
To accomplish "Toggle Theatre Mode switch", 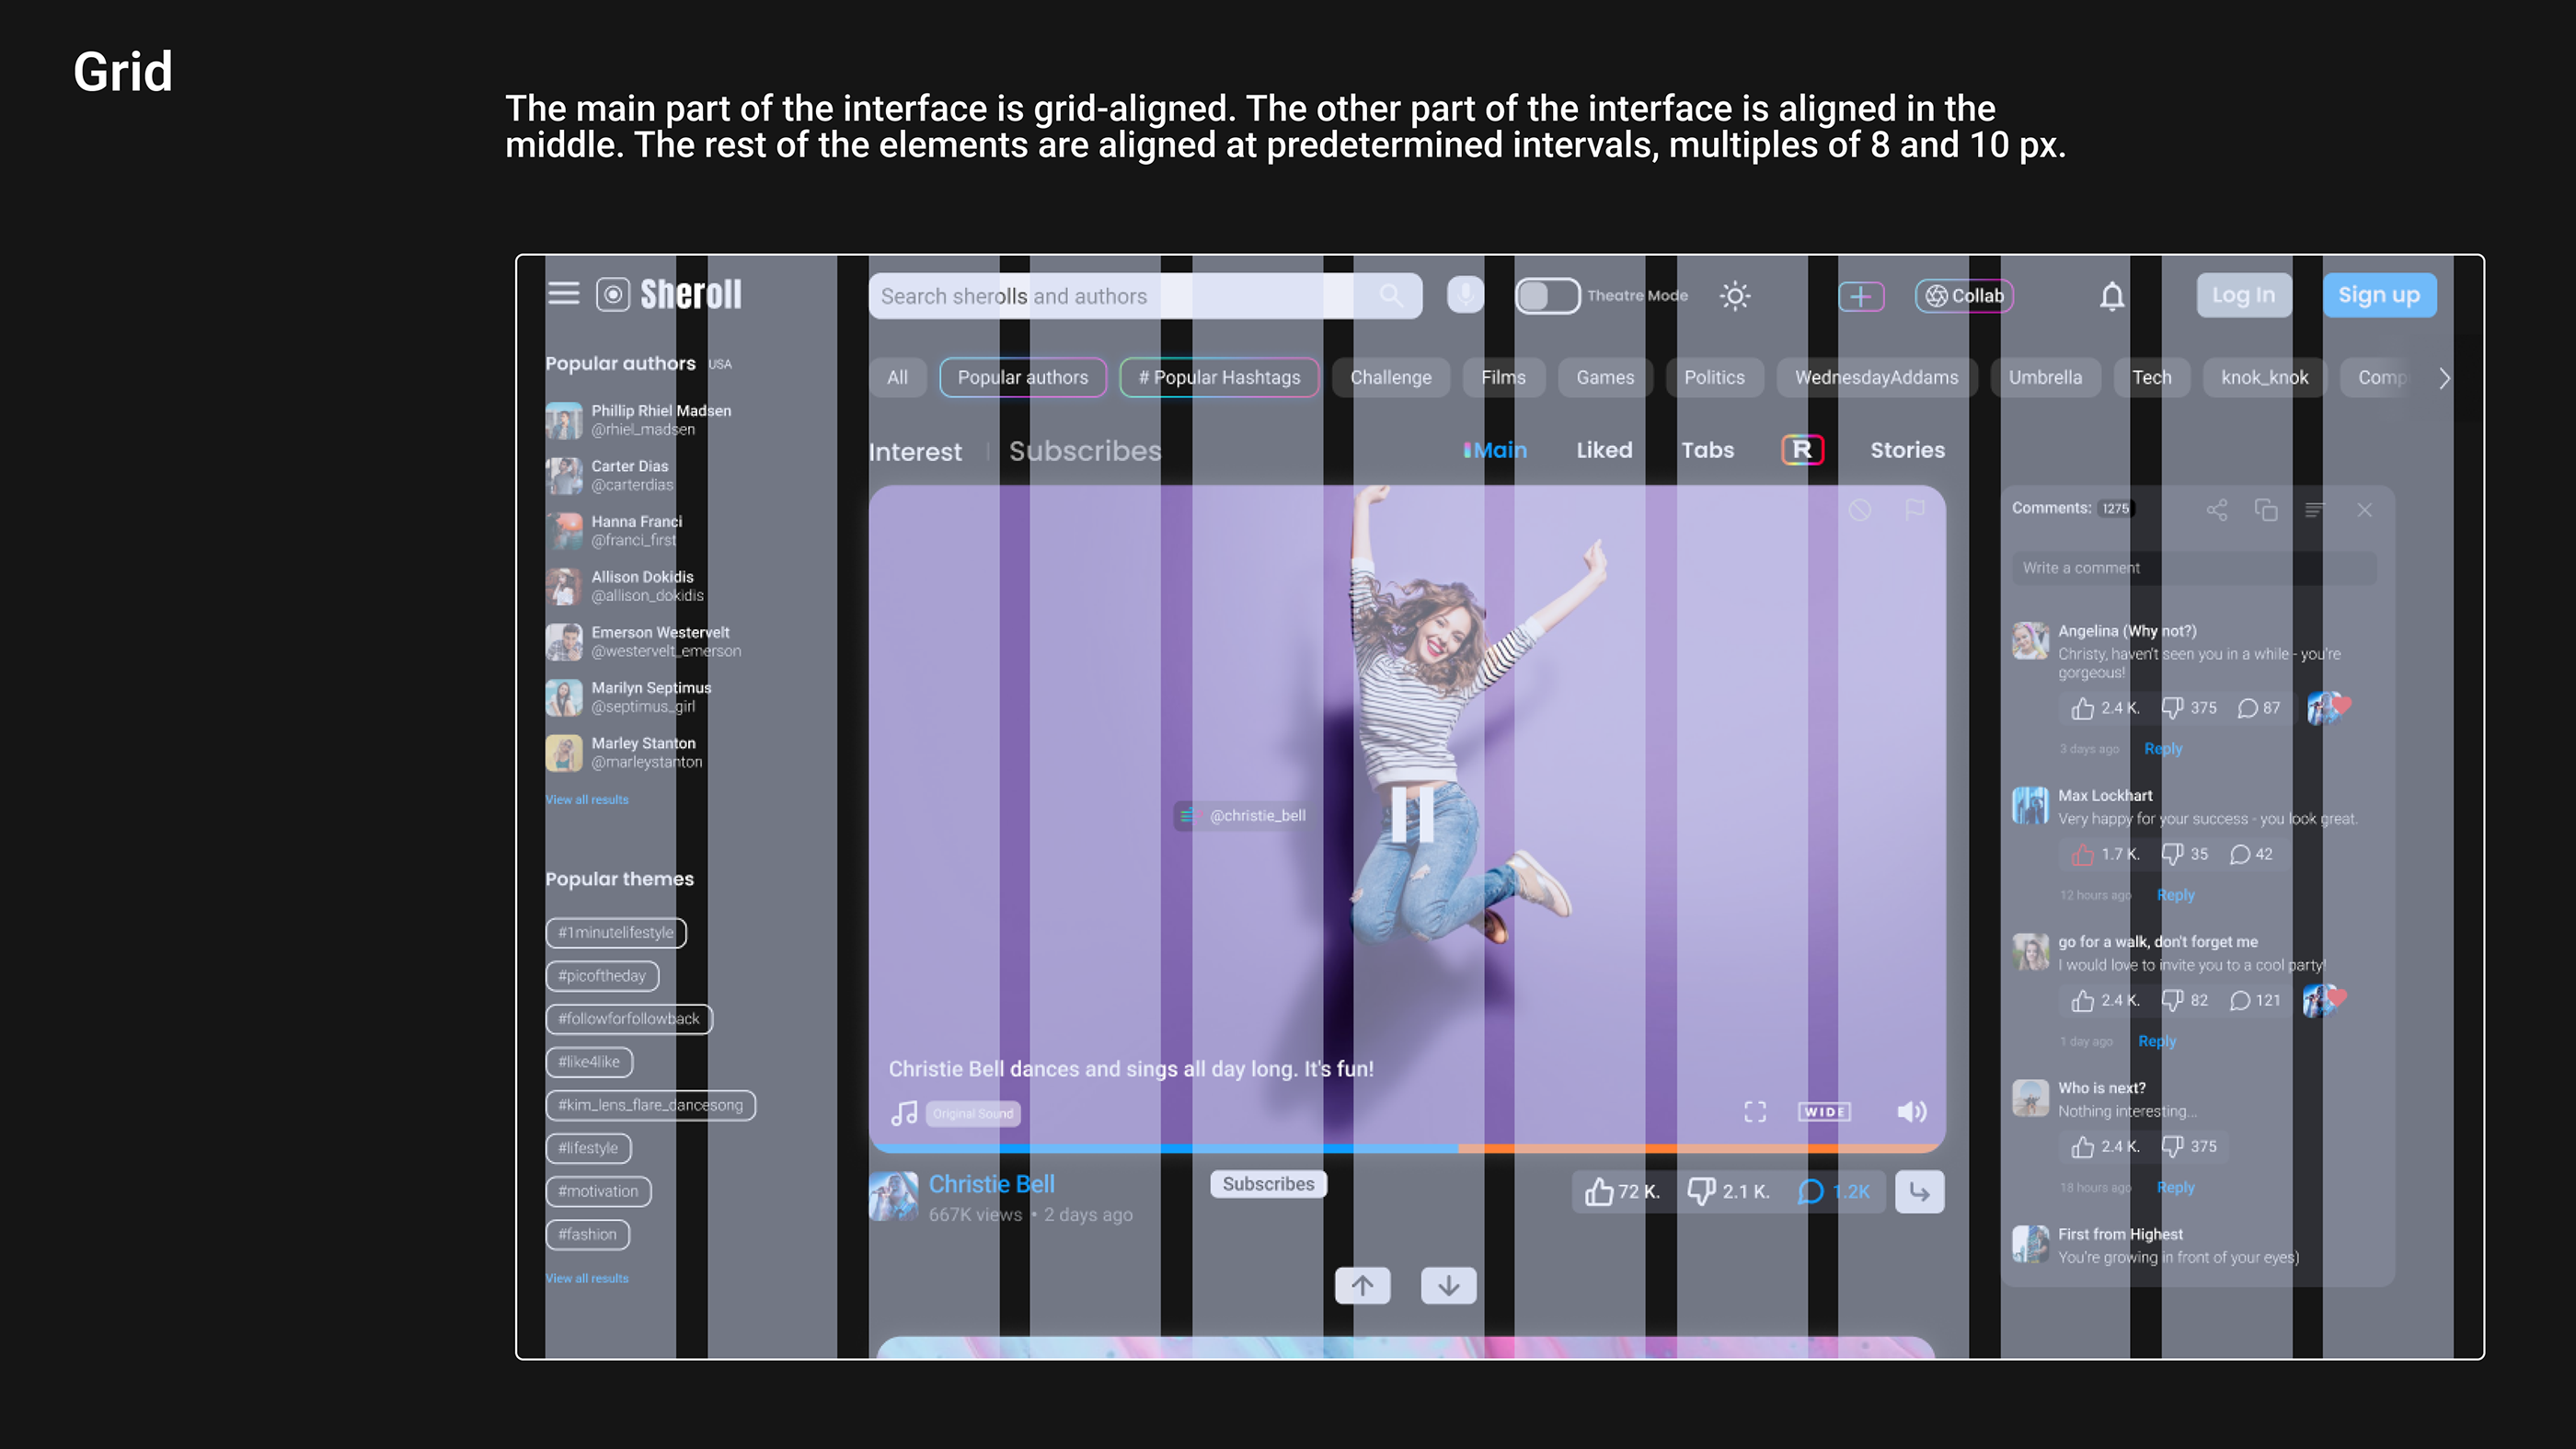I will point(1547,296).
